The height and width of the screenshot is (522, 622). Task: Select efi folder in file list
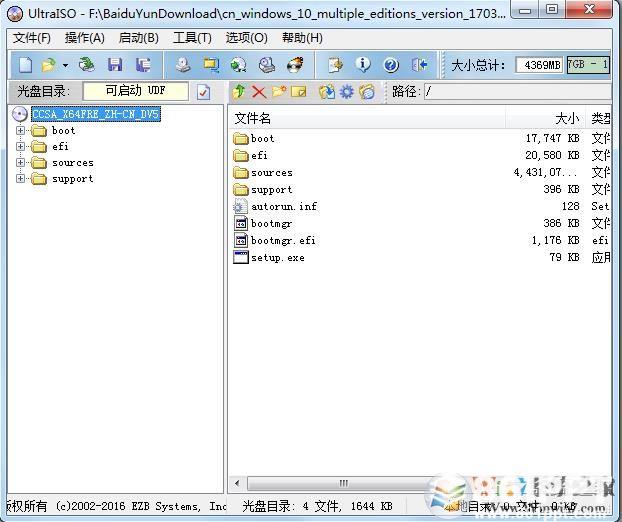[259, 155]
